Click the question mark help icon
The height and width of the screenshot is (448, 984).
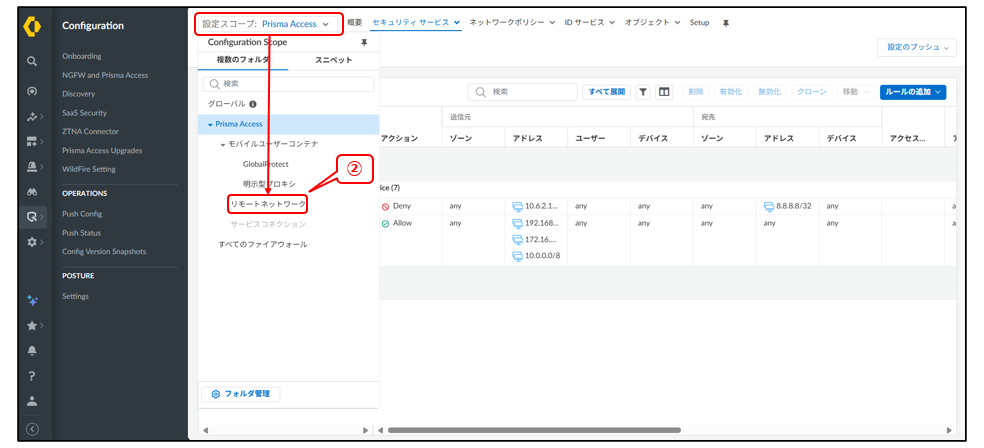[32, 376]
